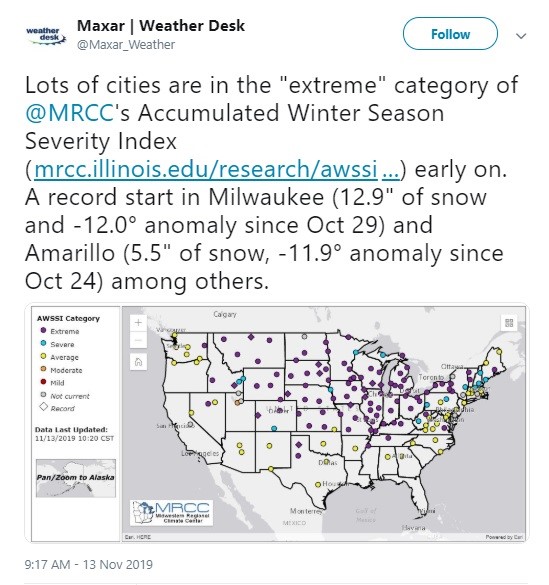
Task: Click the Follow button
Action: pyautogui.click(x=450, y=34)
